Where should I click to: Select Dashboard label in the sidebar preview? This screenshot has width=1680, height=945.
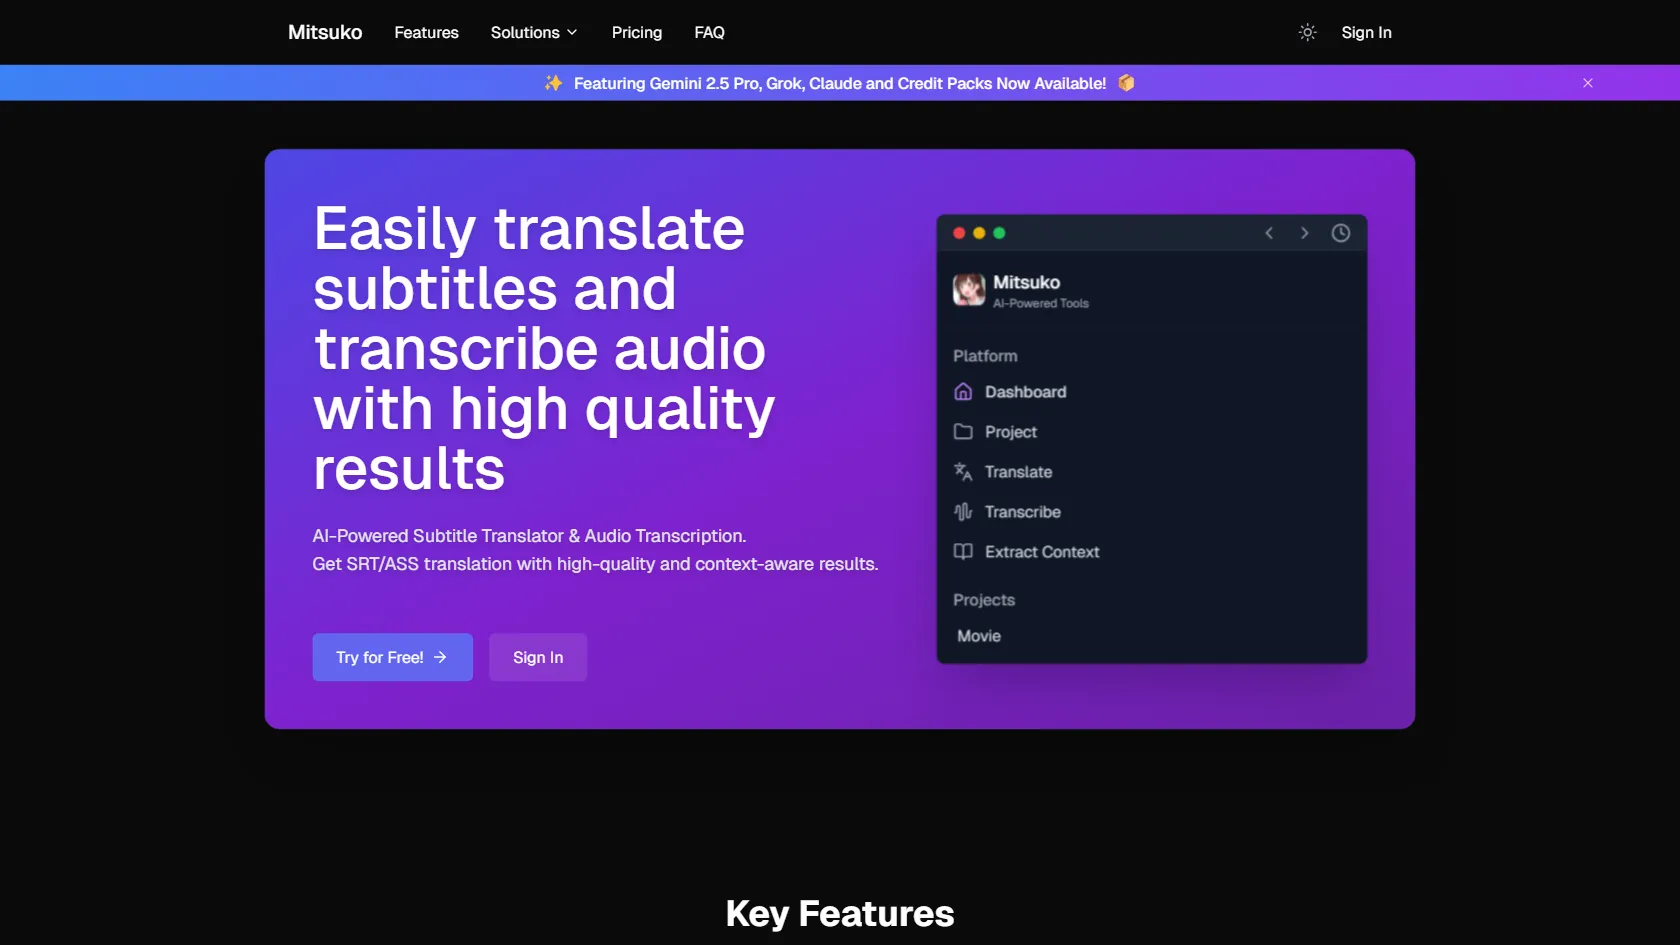coord(1026,392)
